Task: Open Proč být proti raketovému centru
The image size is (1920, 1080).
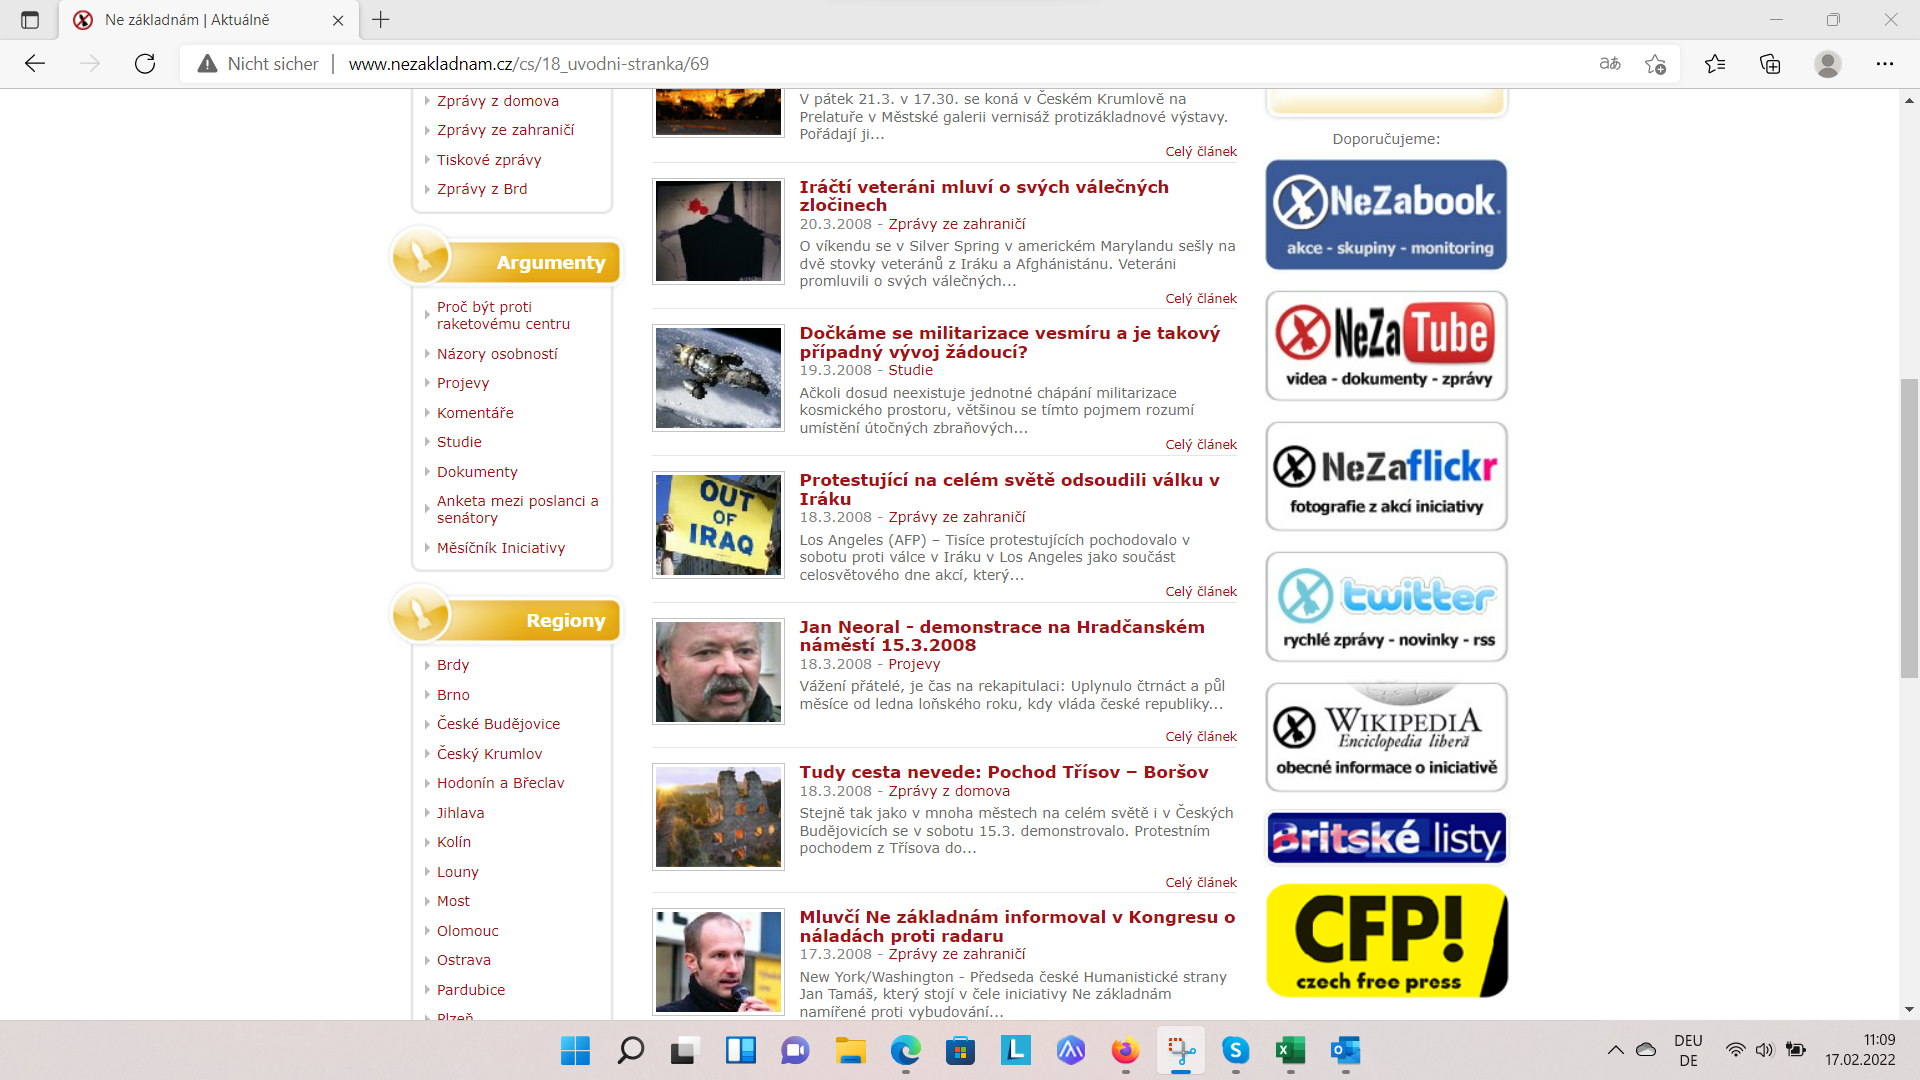Action: coord(503,315)
